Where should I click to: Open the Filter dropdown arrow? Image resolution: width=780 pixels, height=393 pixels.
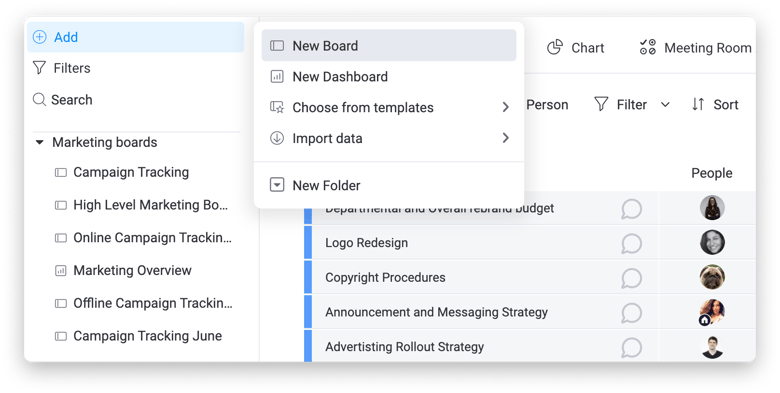[665, 105]
